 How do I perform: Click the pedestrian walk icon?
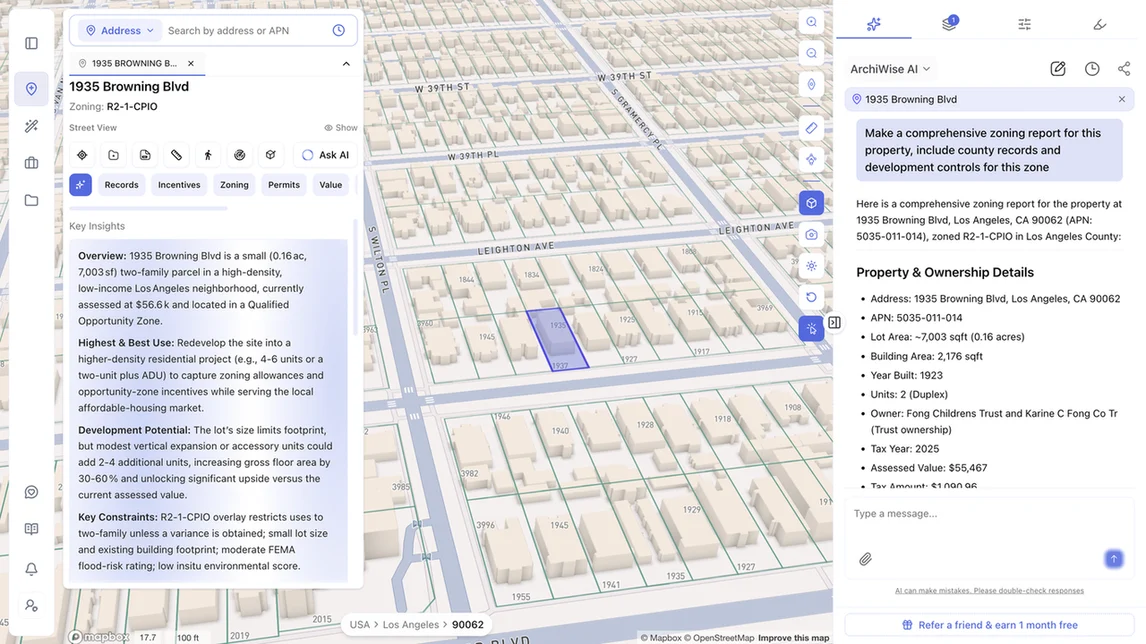point(208,155)
